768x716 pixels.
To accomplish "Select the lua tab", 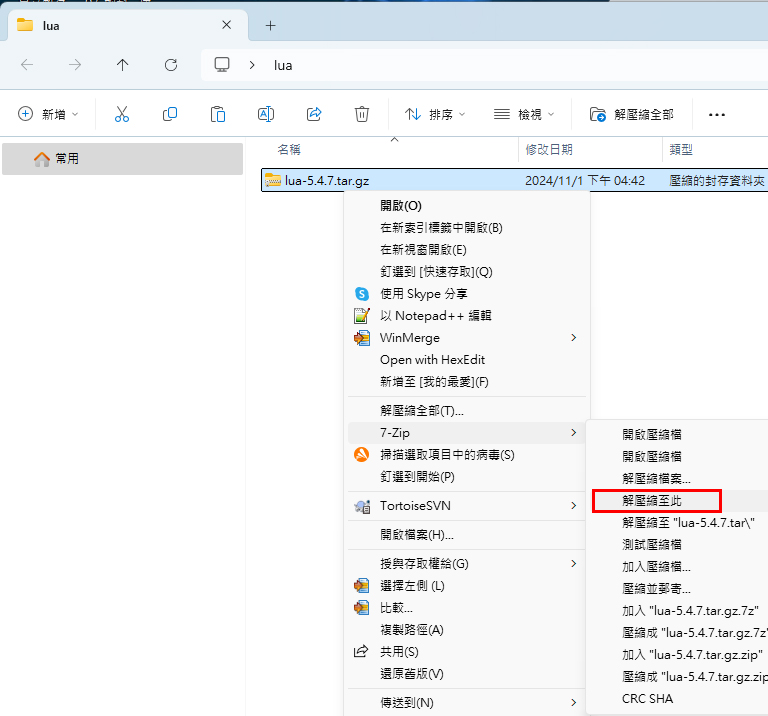I will point(127,25).
